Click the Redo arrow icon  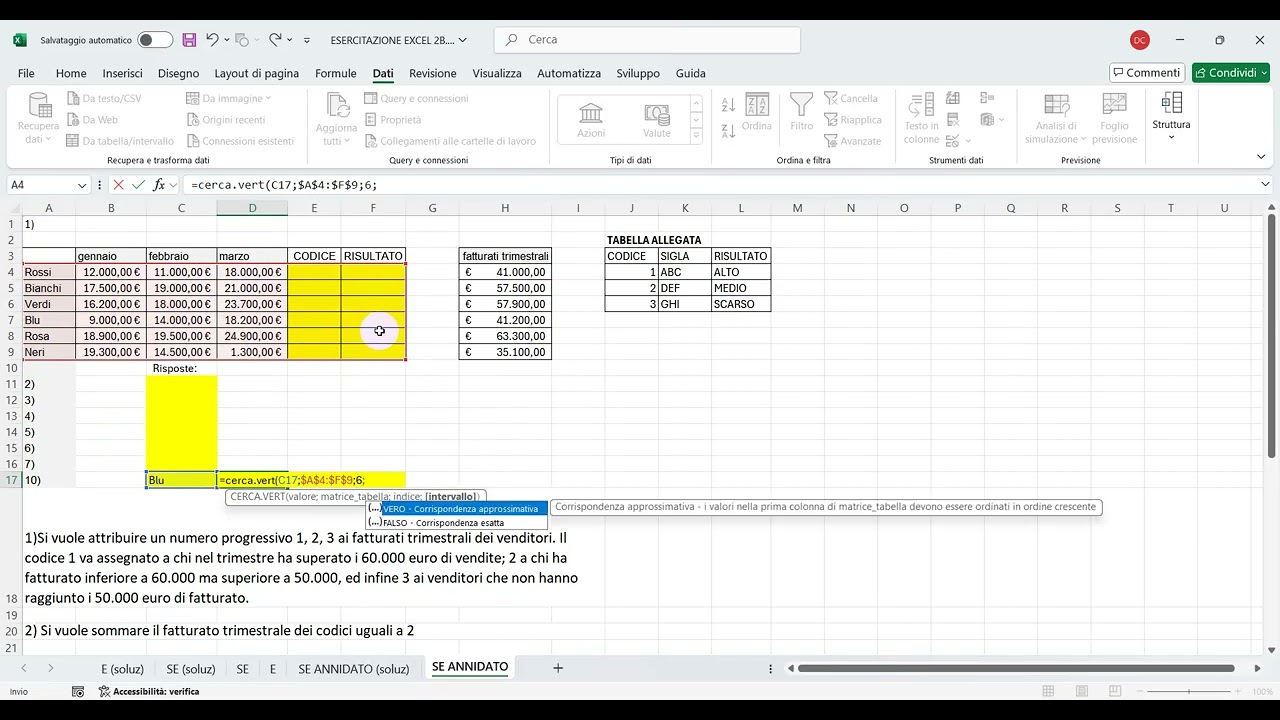pos(274,40)
